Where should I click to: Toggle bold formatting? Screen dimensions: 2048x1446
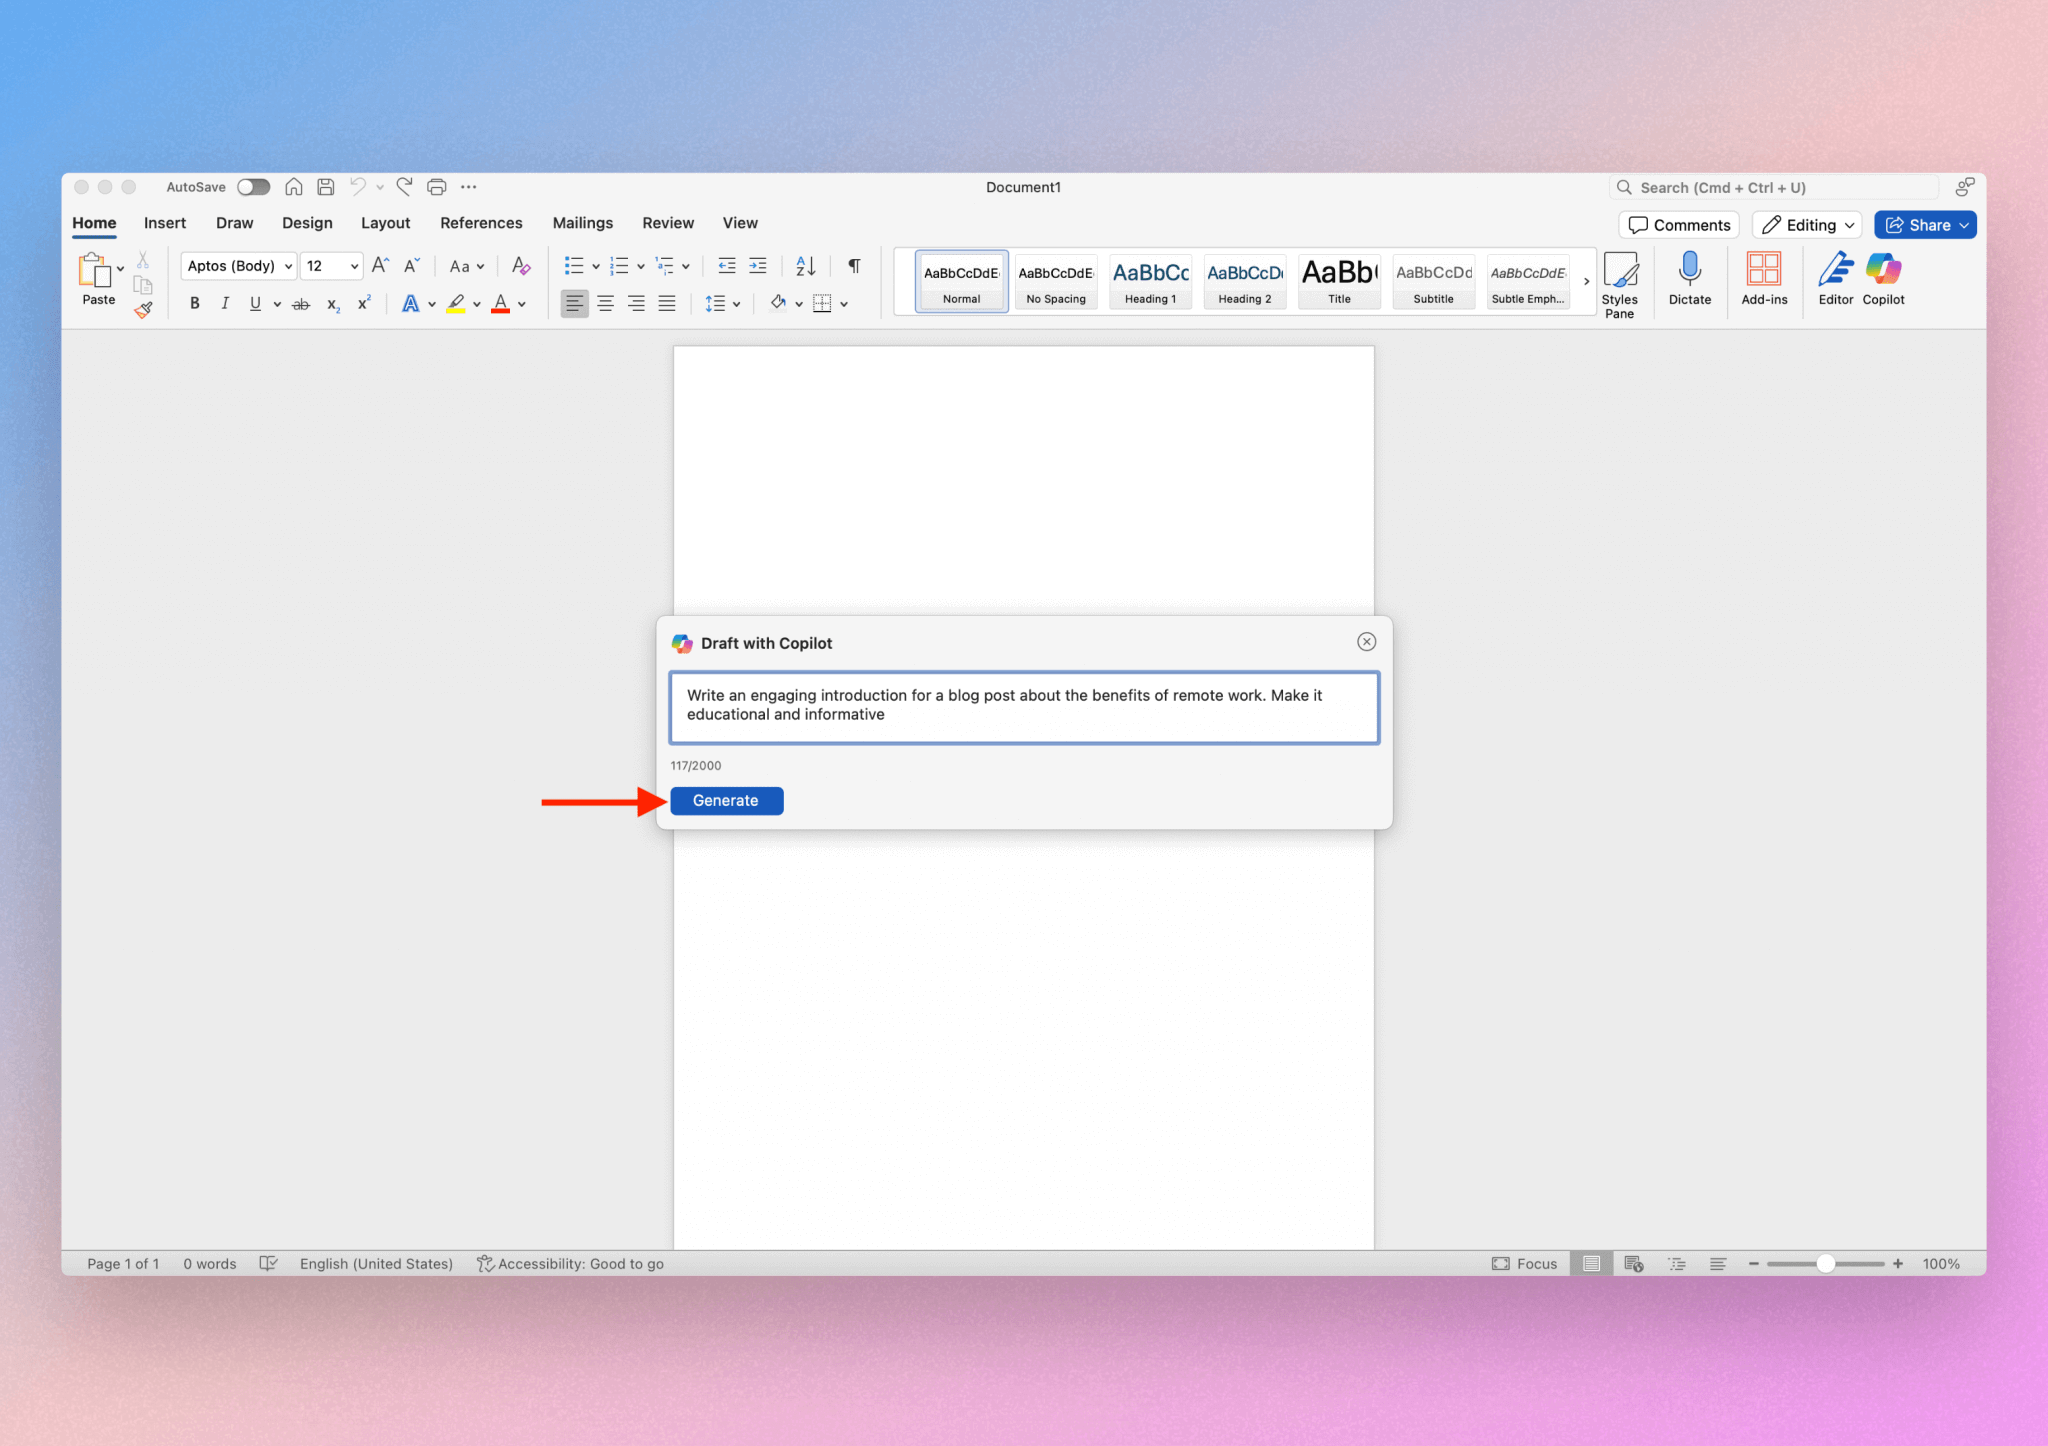[195, 303]
